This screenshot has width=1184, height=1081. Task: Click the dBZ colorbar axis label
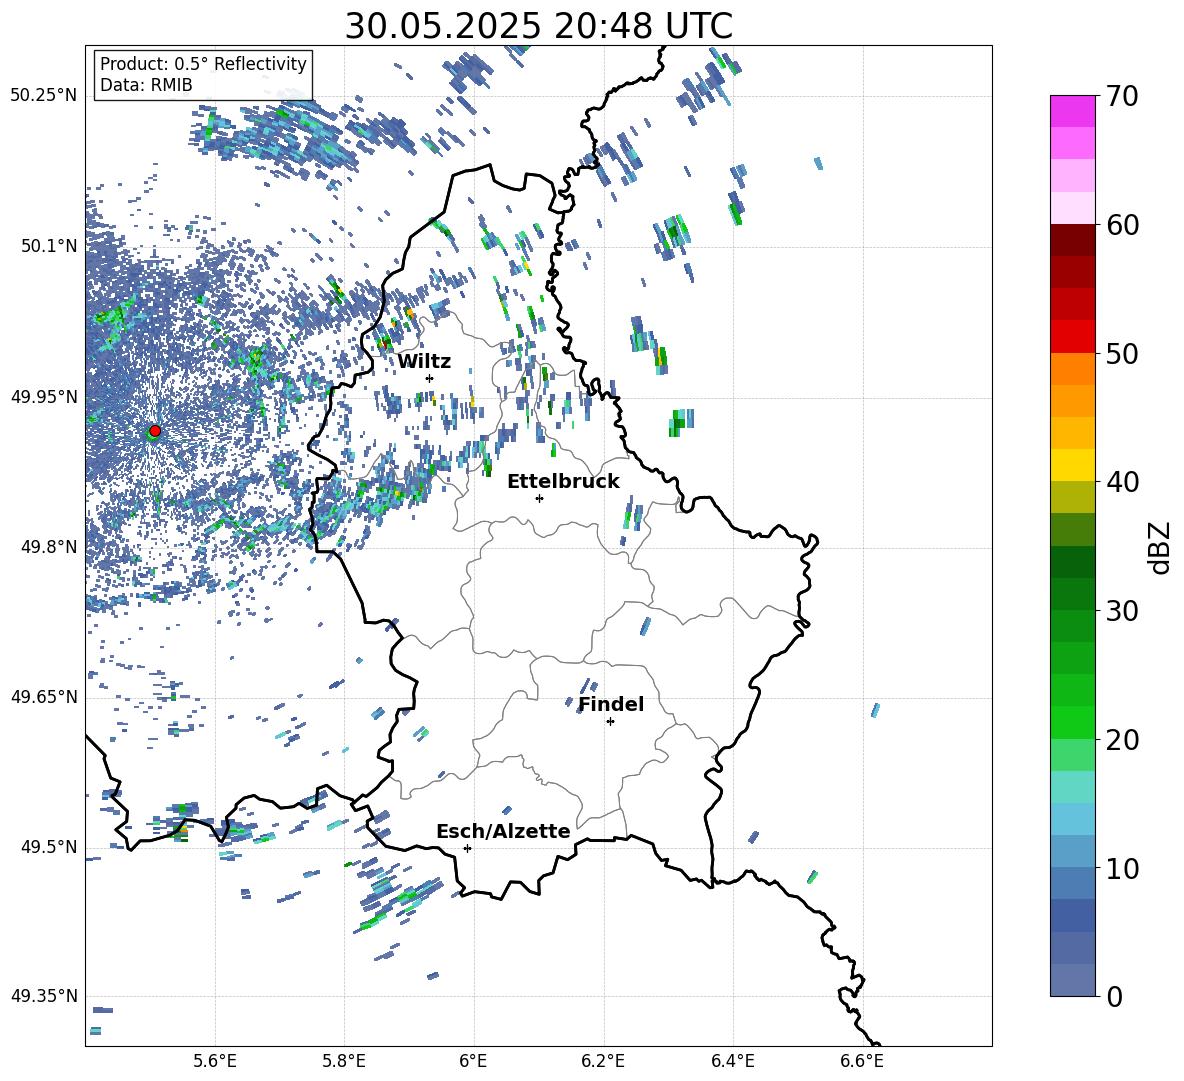click(1160, 547)
